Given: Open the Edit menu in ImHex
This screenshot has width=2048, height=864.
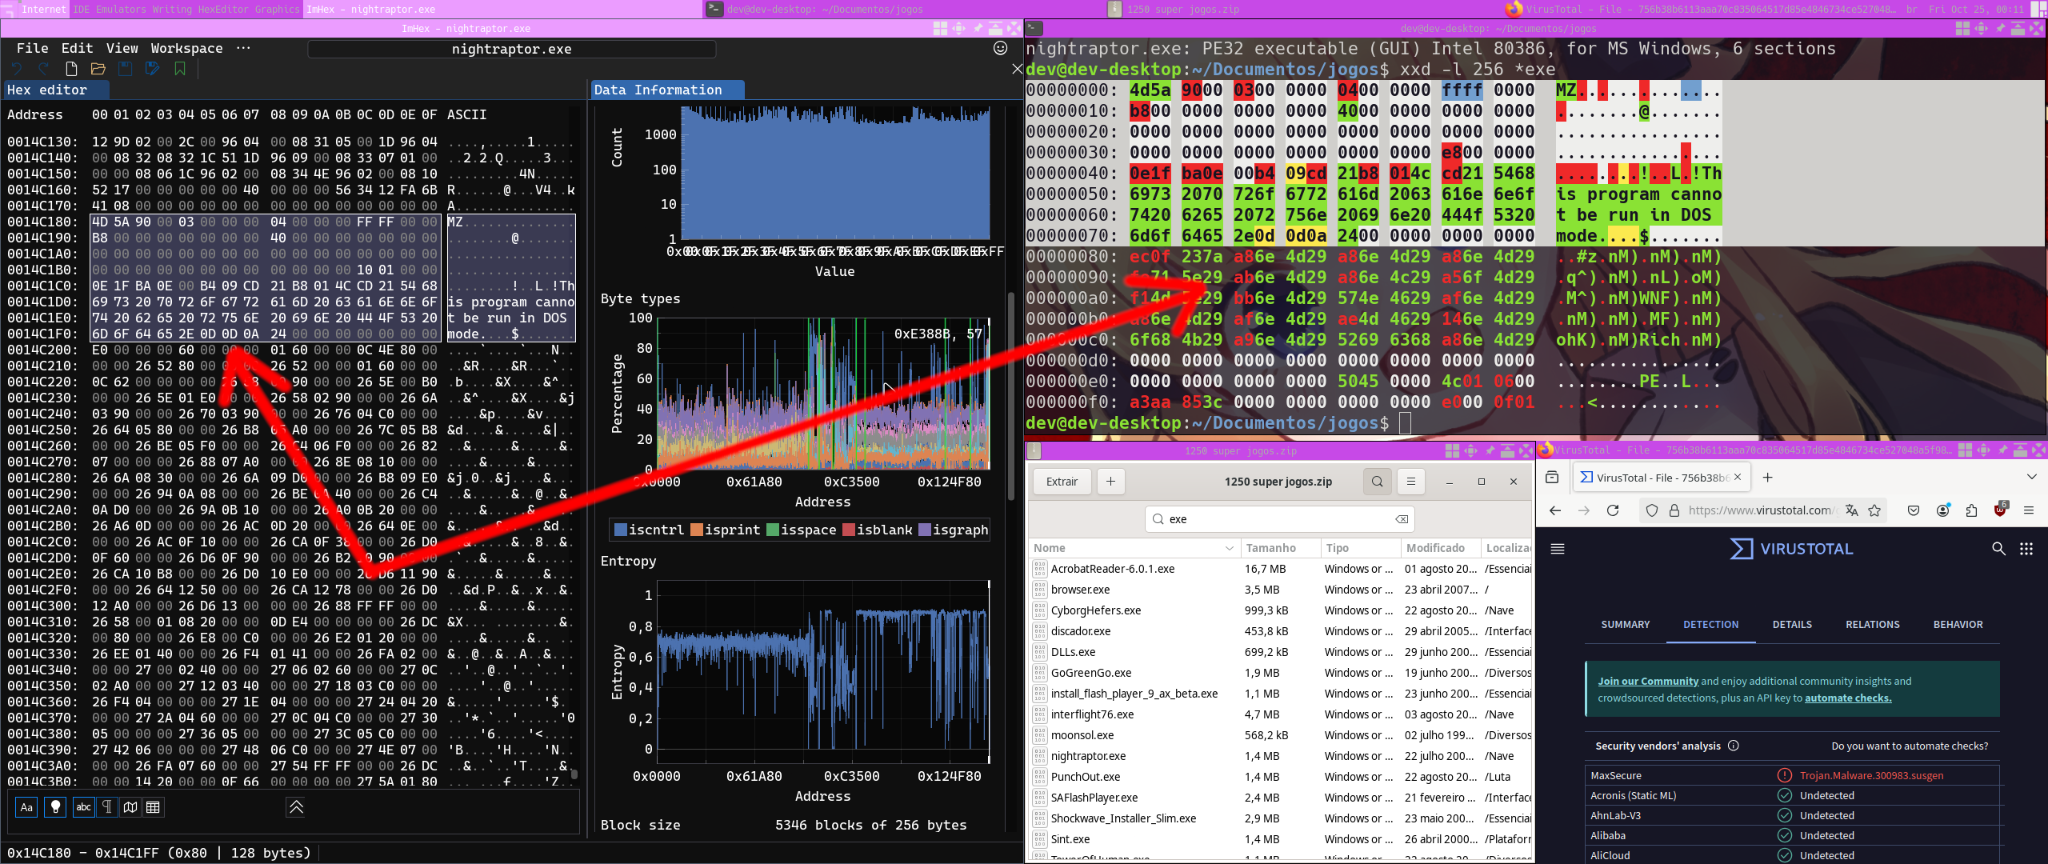Looking at the screenshot, I should click(x=77, y=48).
